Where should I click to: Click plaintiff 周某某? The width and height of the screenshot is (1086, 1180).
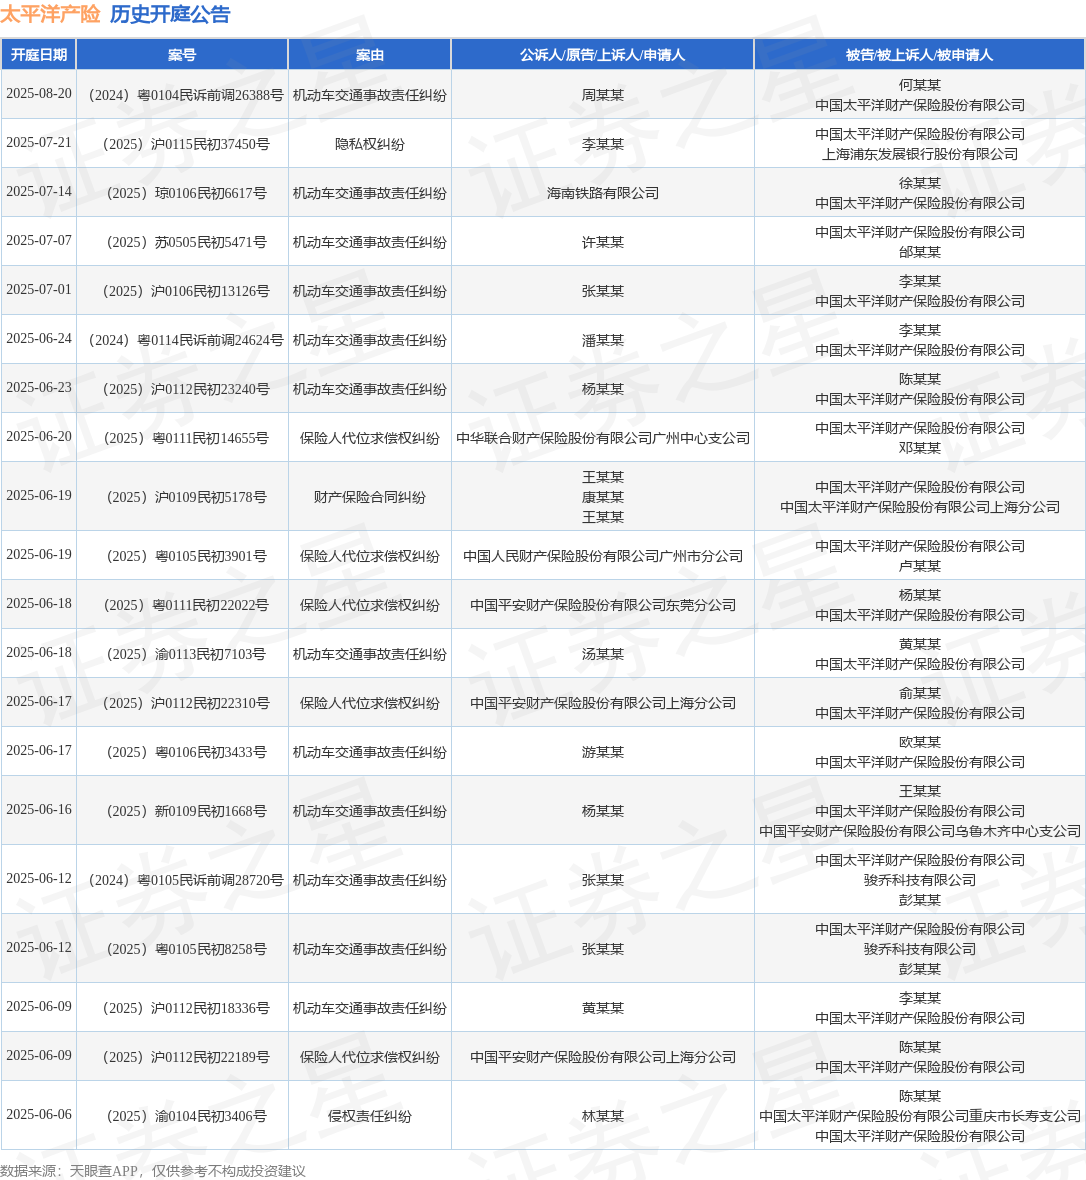click(603, 96)
